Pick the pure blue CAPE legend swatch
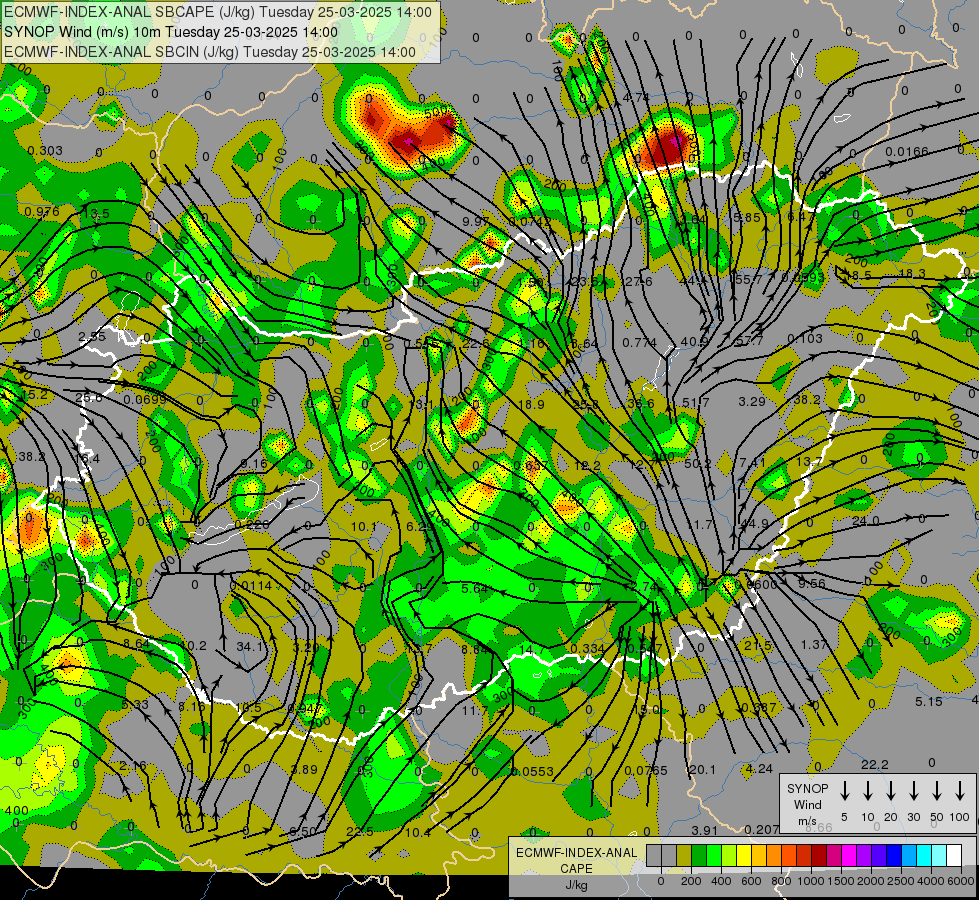This screenshot has height=900, width=979. 893,855
